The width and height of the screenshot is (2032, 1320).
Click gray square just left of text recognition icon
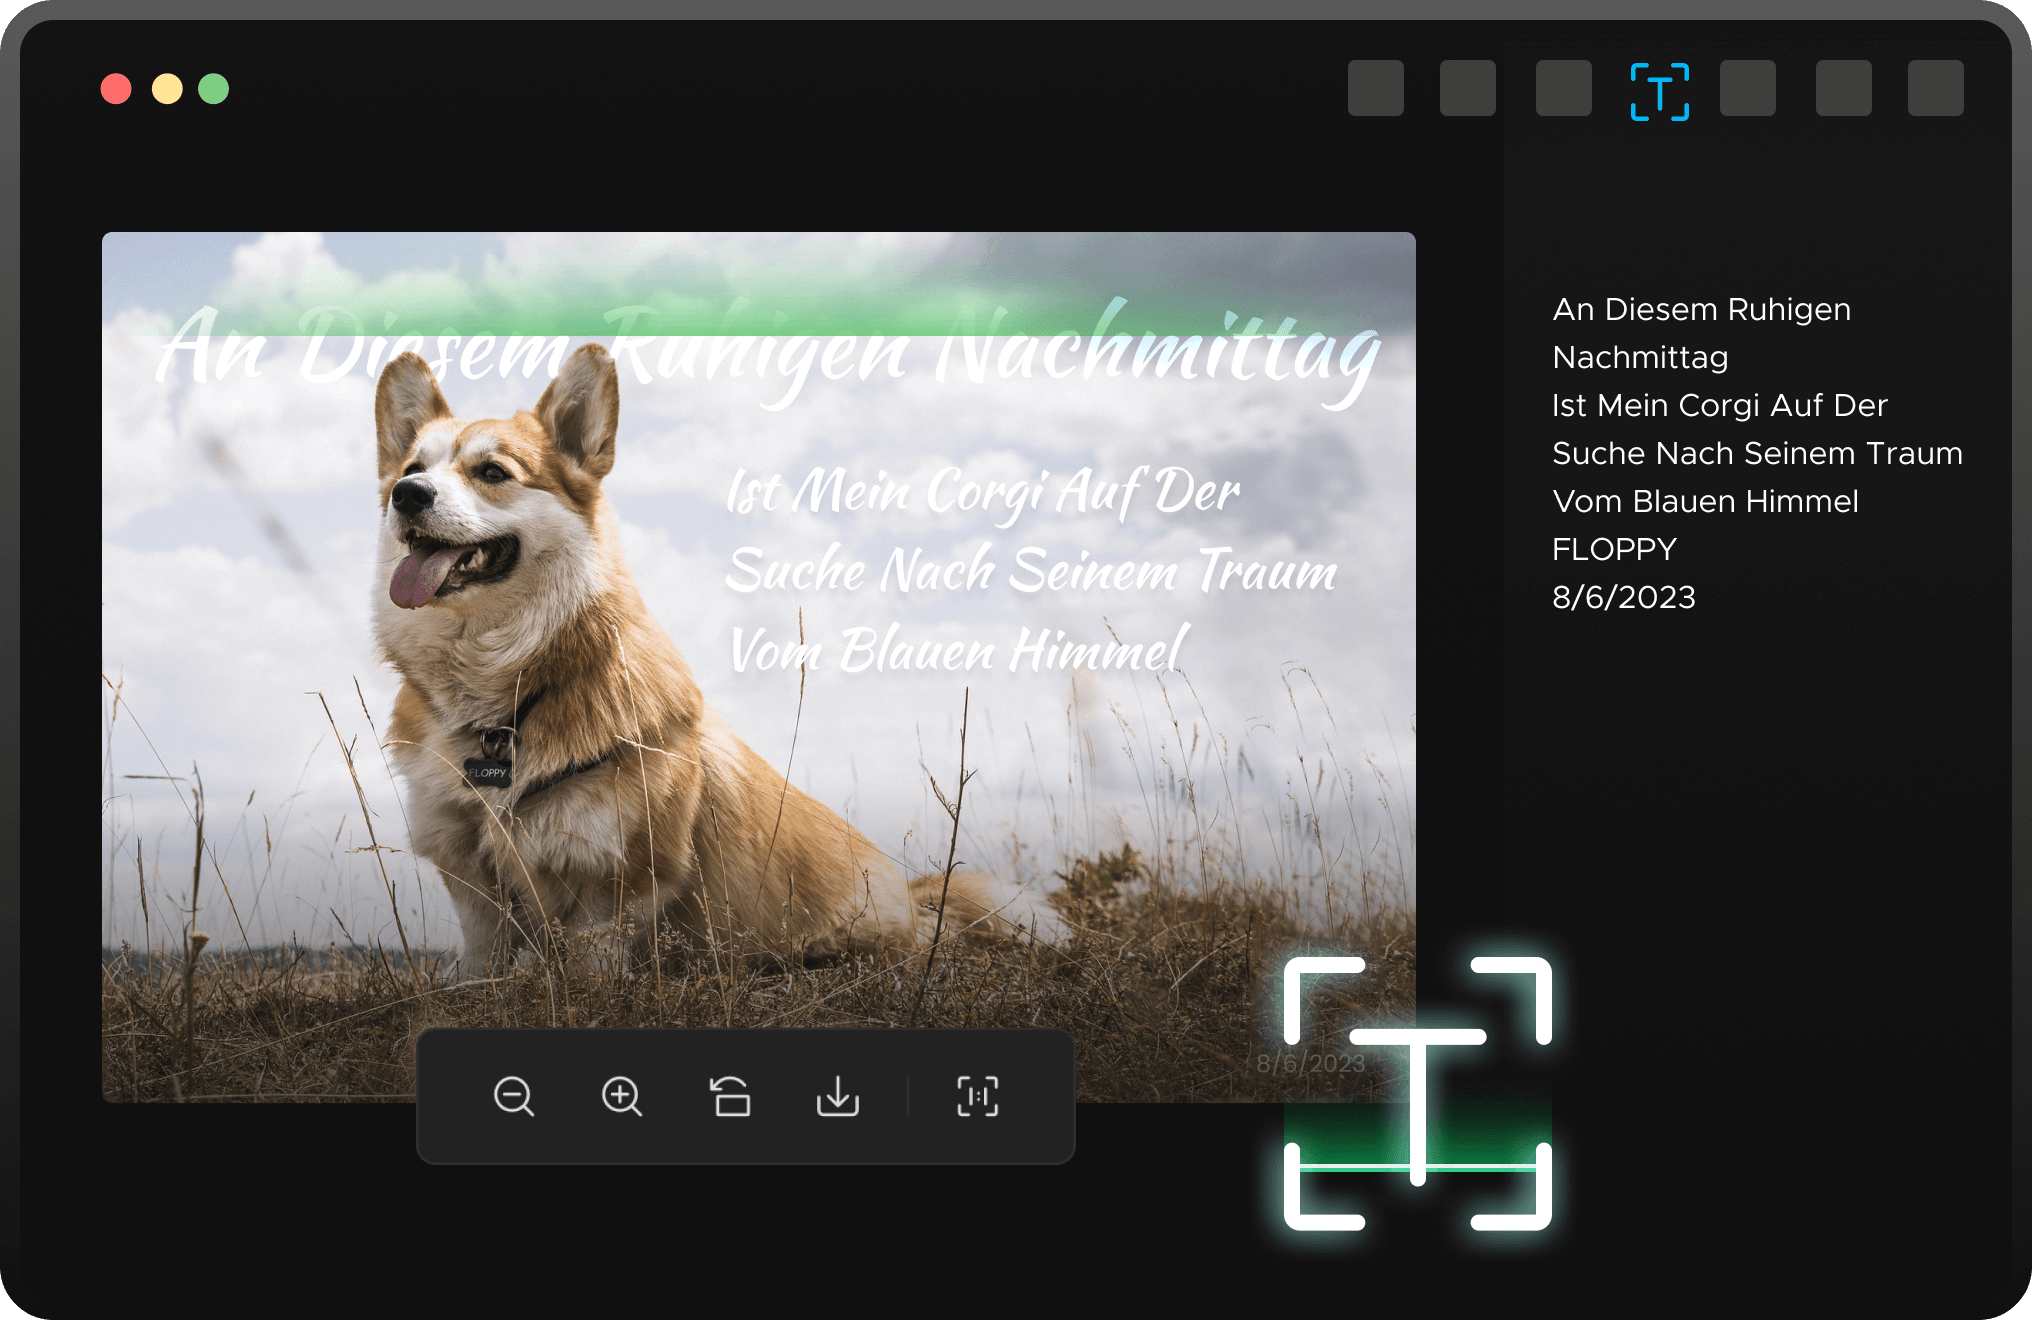point(1563,88)
